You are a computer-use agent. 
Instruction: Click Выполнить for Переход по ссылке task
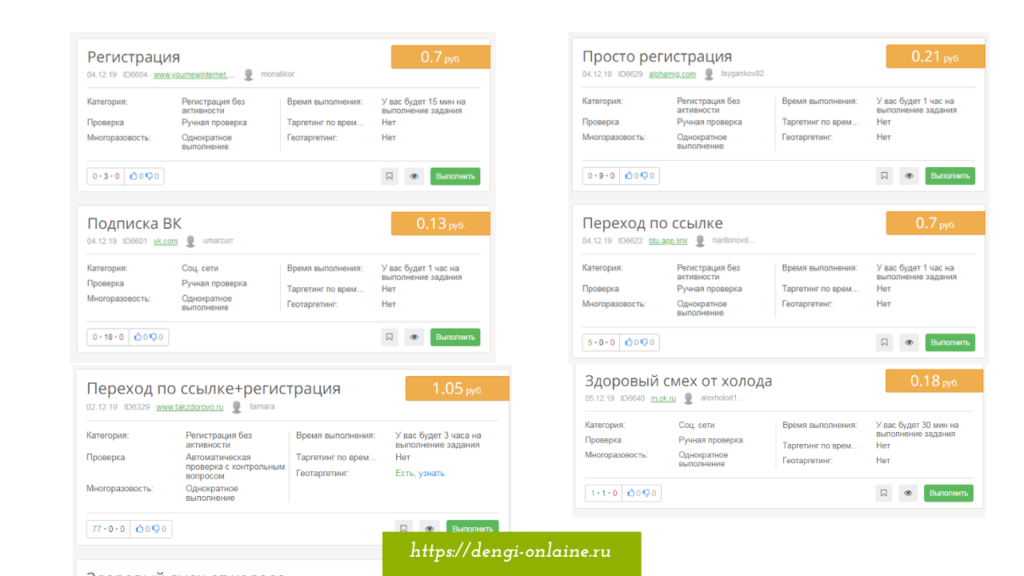(950, 342)
